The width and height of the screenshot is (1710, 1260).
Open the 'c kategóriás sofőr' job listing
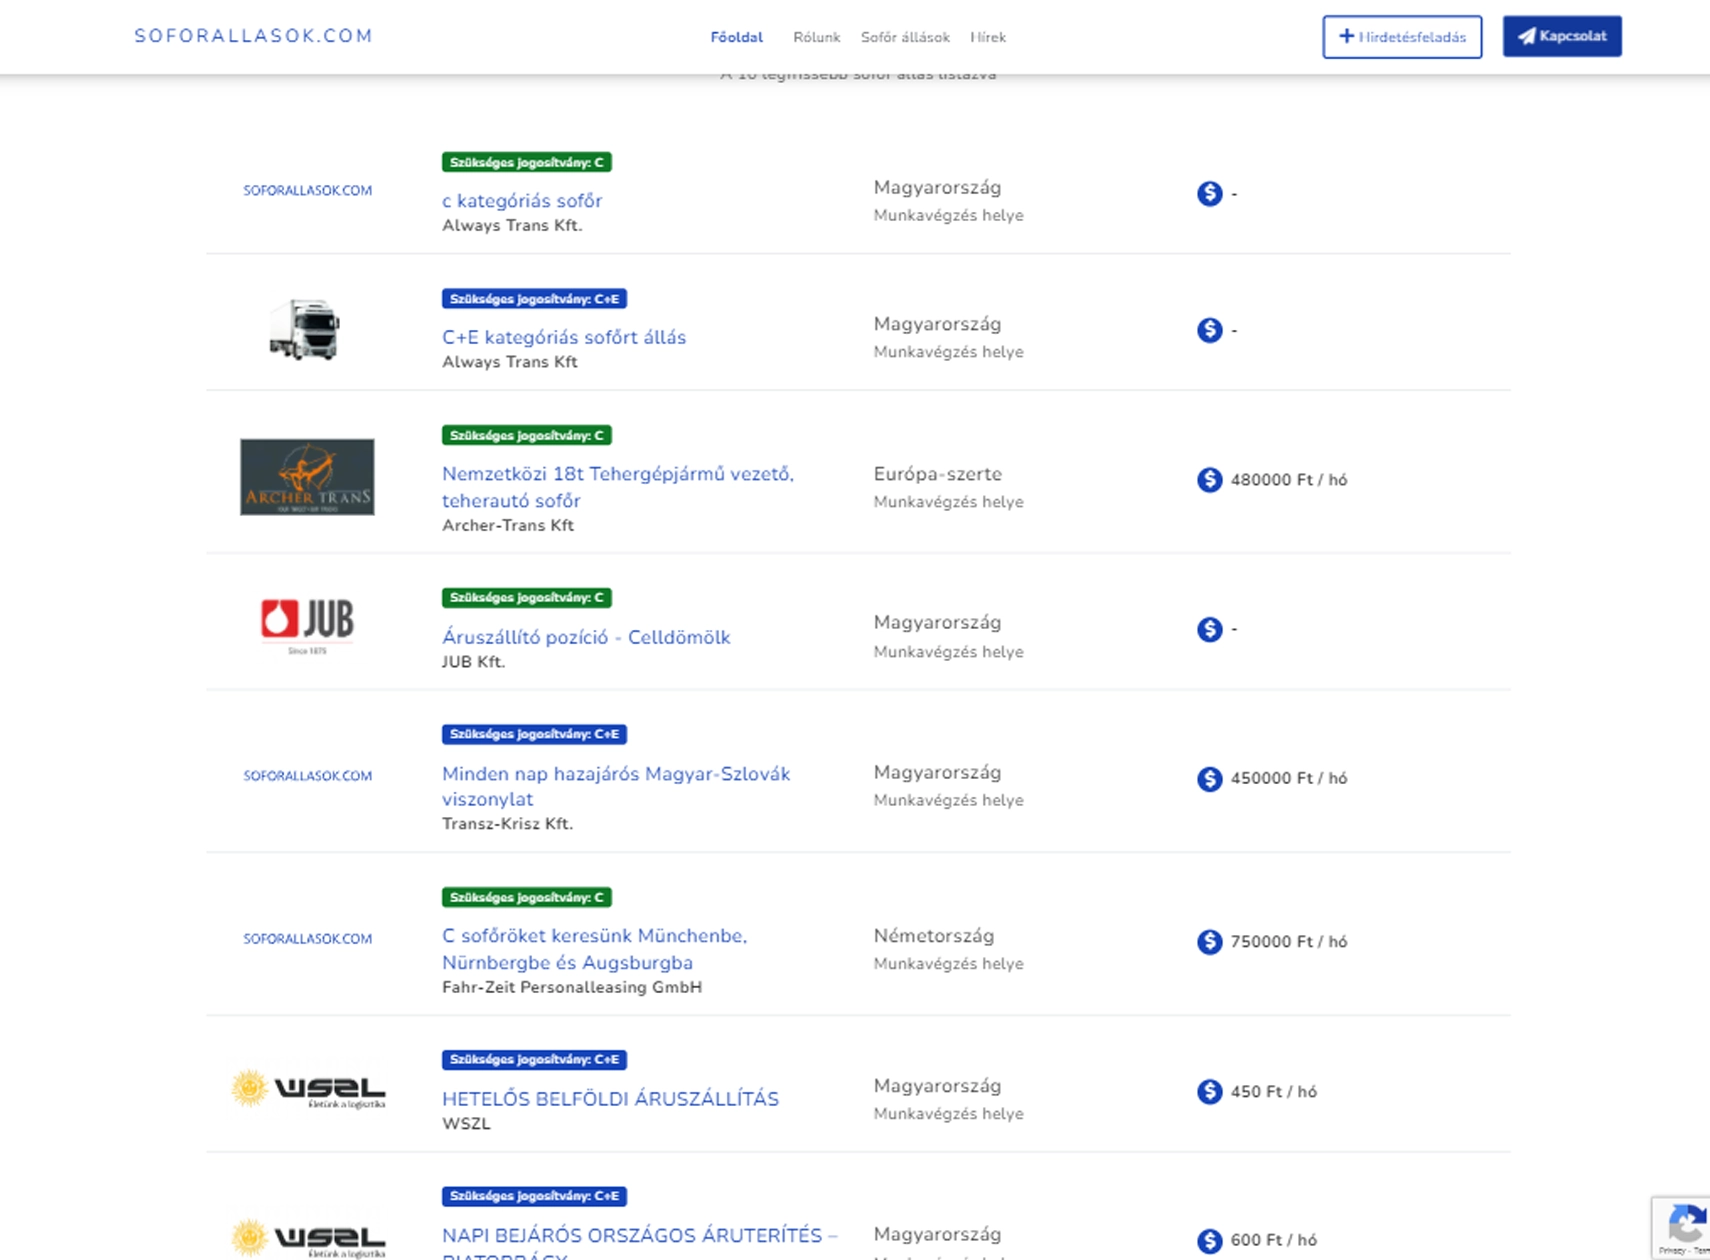pyautogui.click(x=522, y=201)
